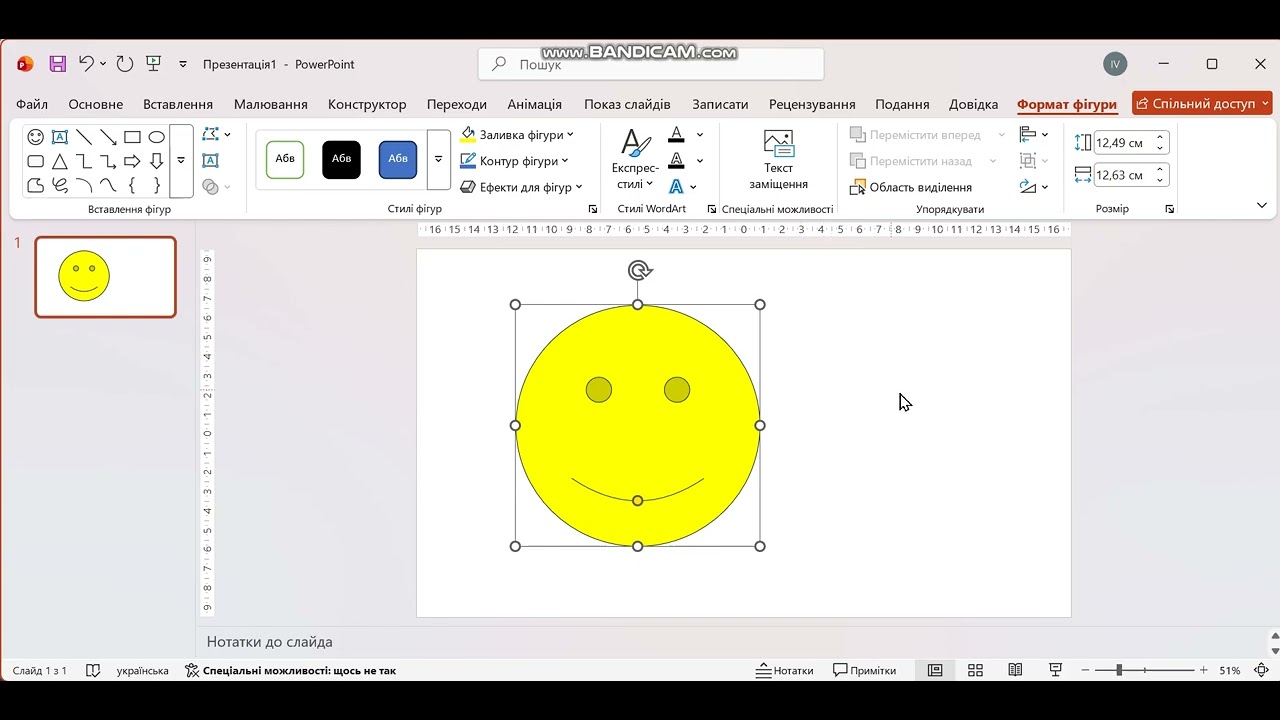Pick the straight line shape
The image size is (1280, 720).
(x=84, y=137)
